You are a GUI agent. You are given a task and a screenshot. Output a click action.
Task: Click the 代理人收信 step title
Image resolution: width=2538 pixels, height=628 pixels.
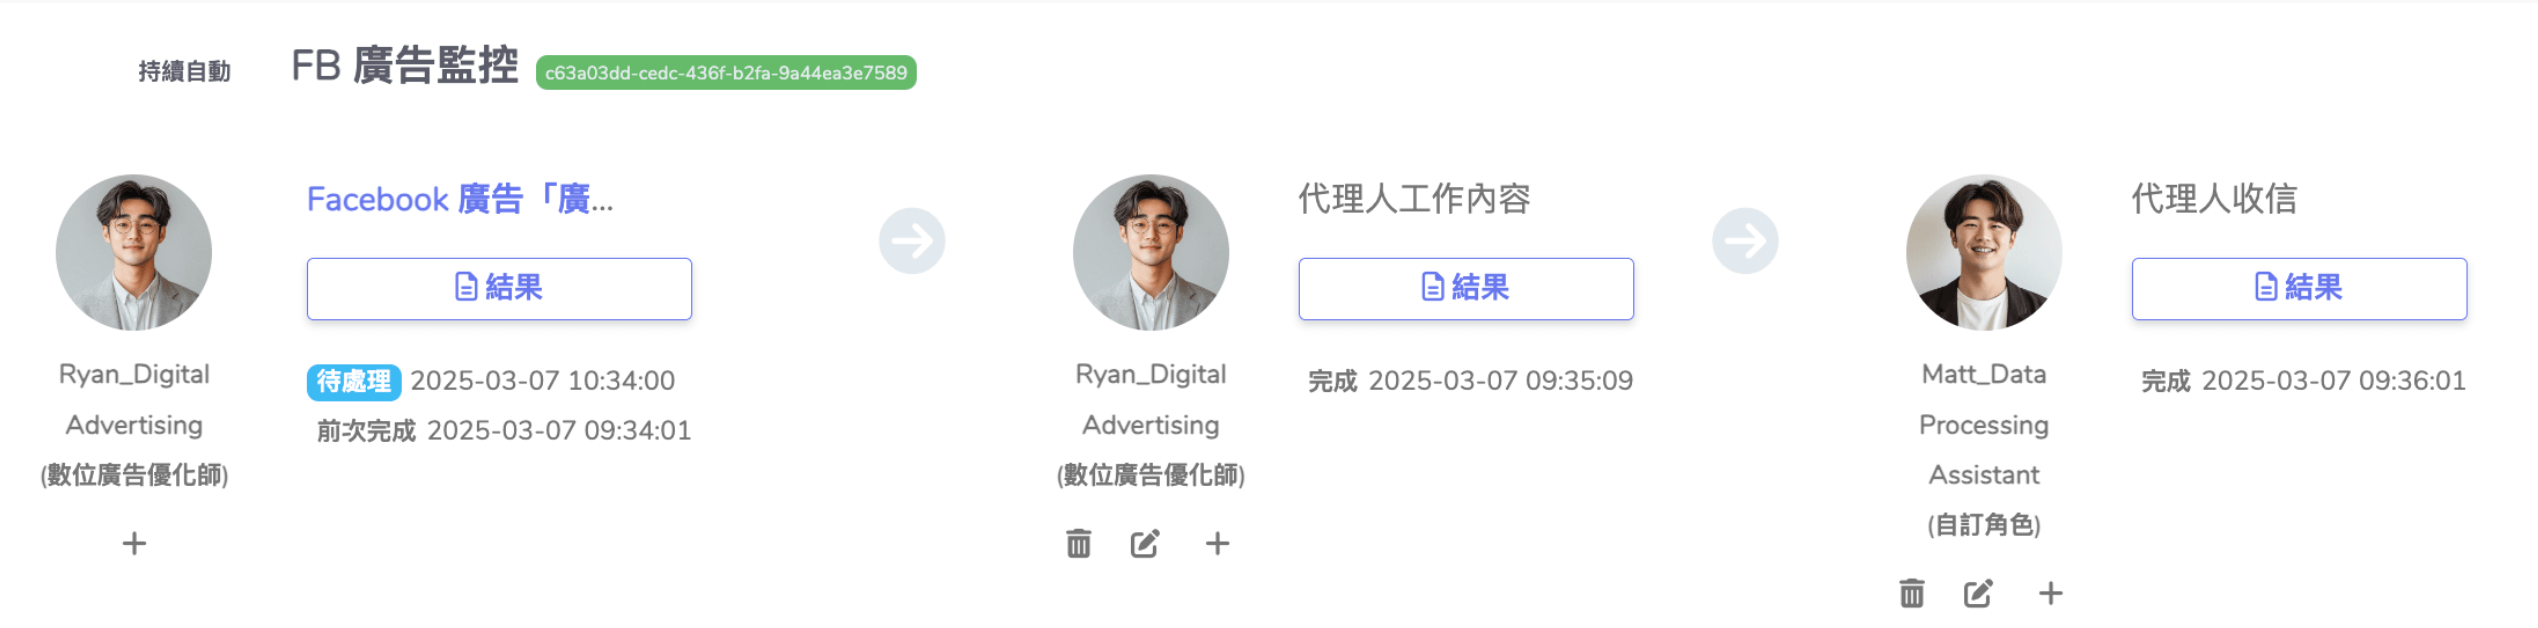coord(2214,199)
